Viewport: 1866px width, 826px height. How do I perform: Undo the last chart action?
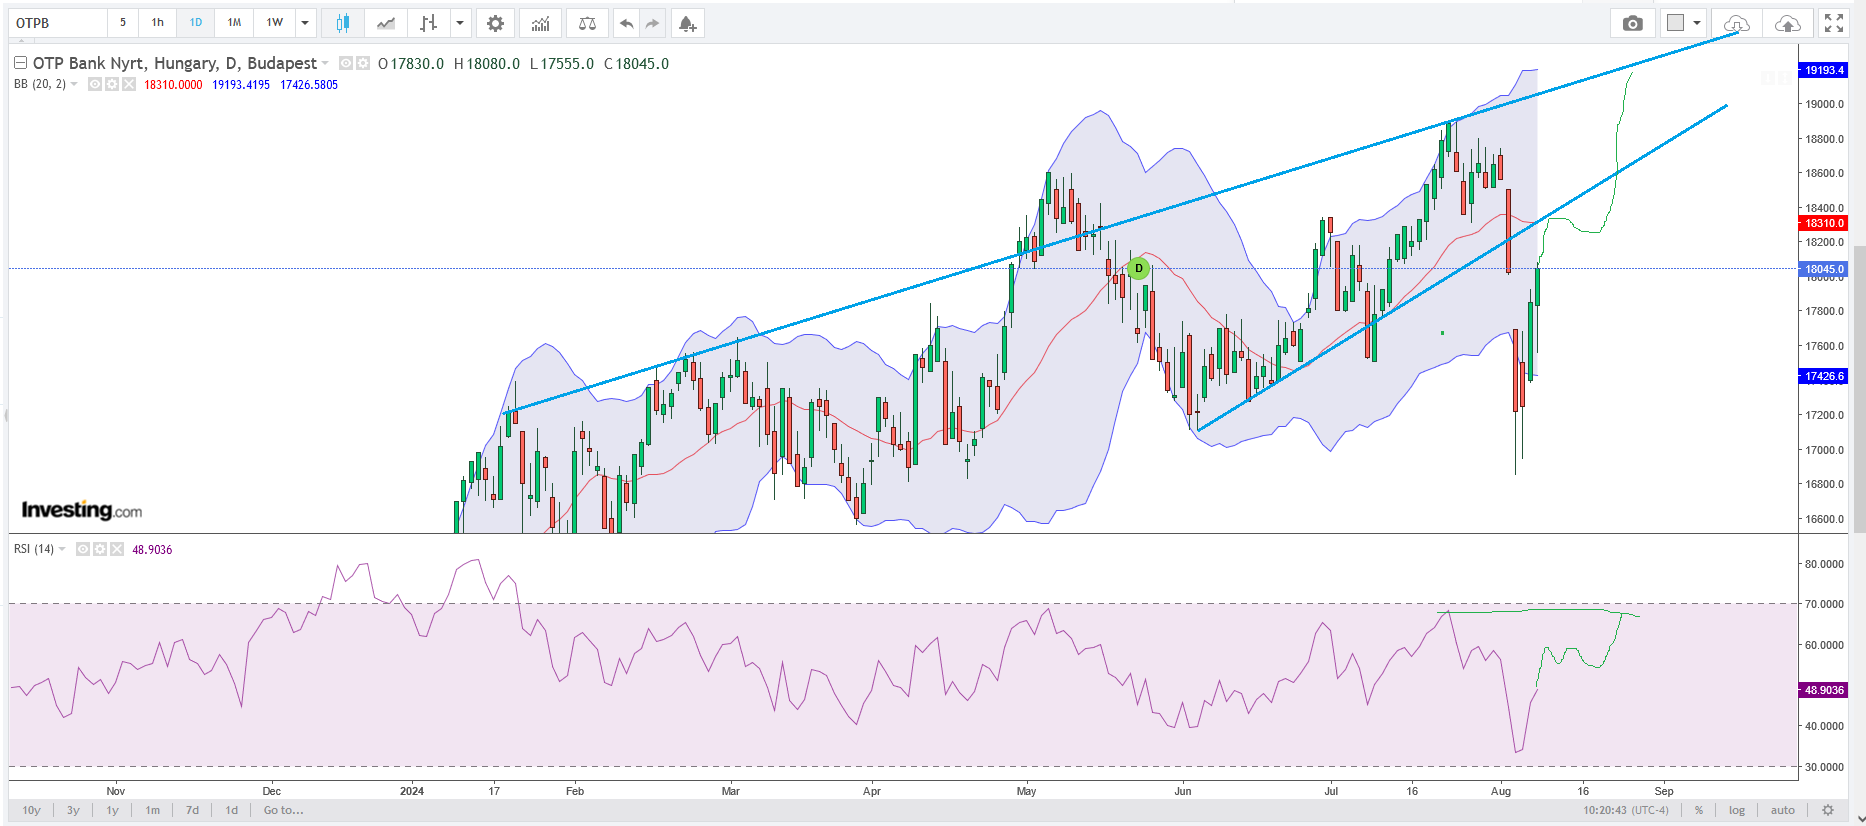point(626,23)
